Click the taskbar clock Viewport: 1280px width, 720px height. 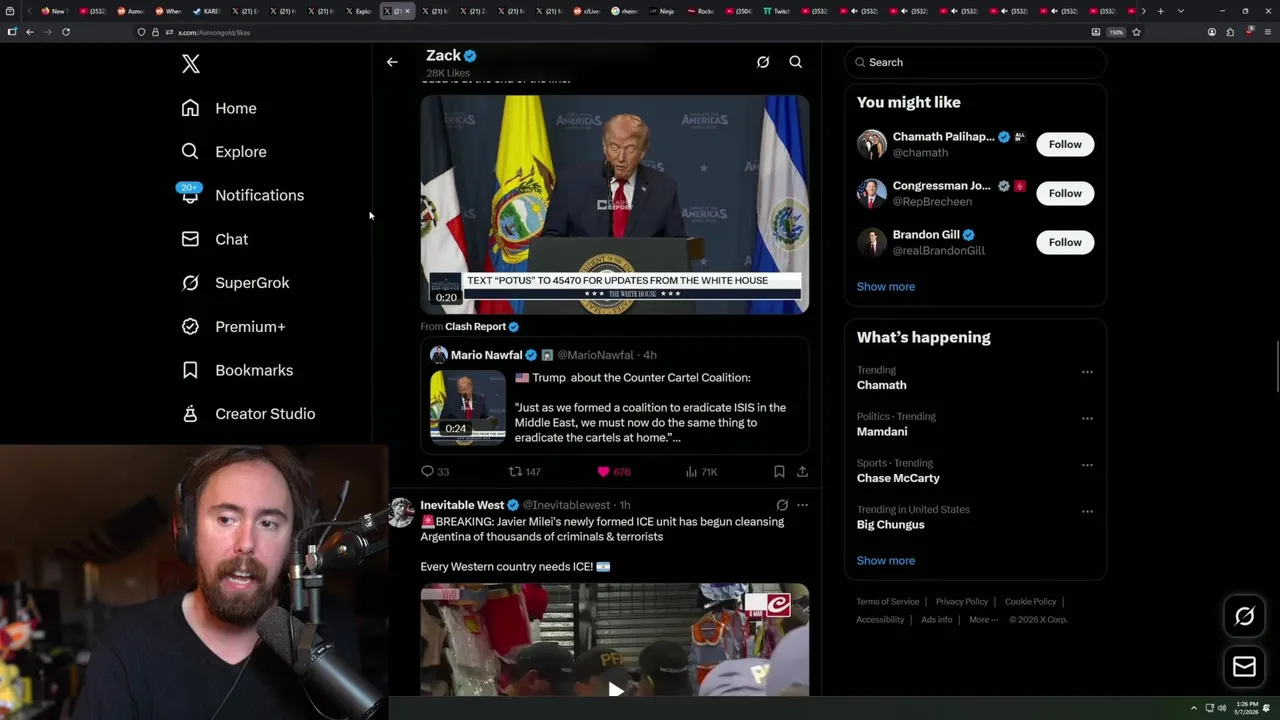[1246, 708]
